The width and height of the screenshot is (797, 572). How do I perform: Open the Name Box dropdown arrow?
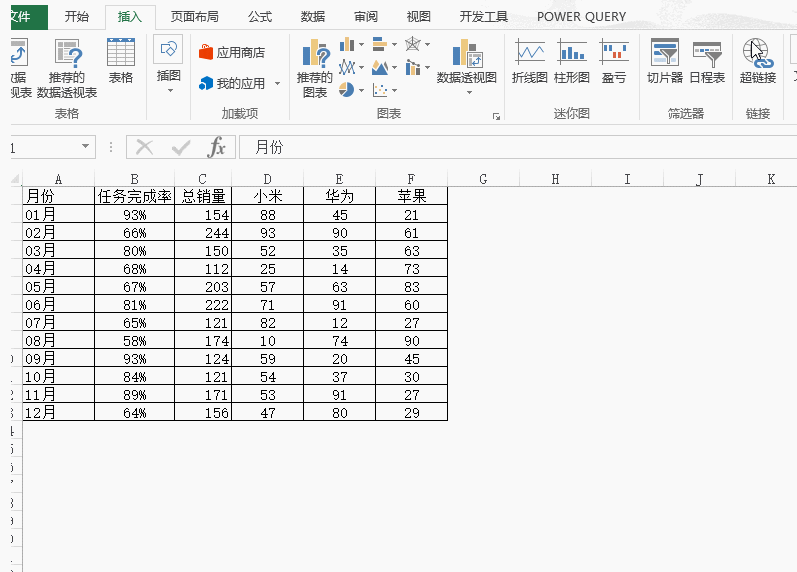[86, 147]
